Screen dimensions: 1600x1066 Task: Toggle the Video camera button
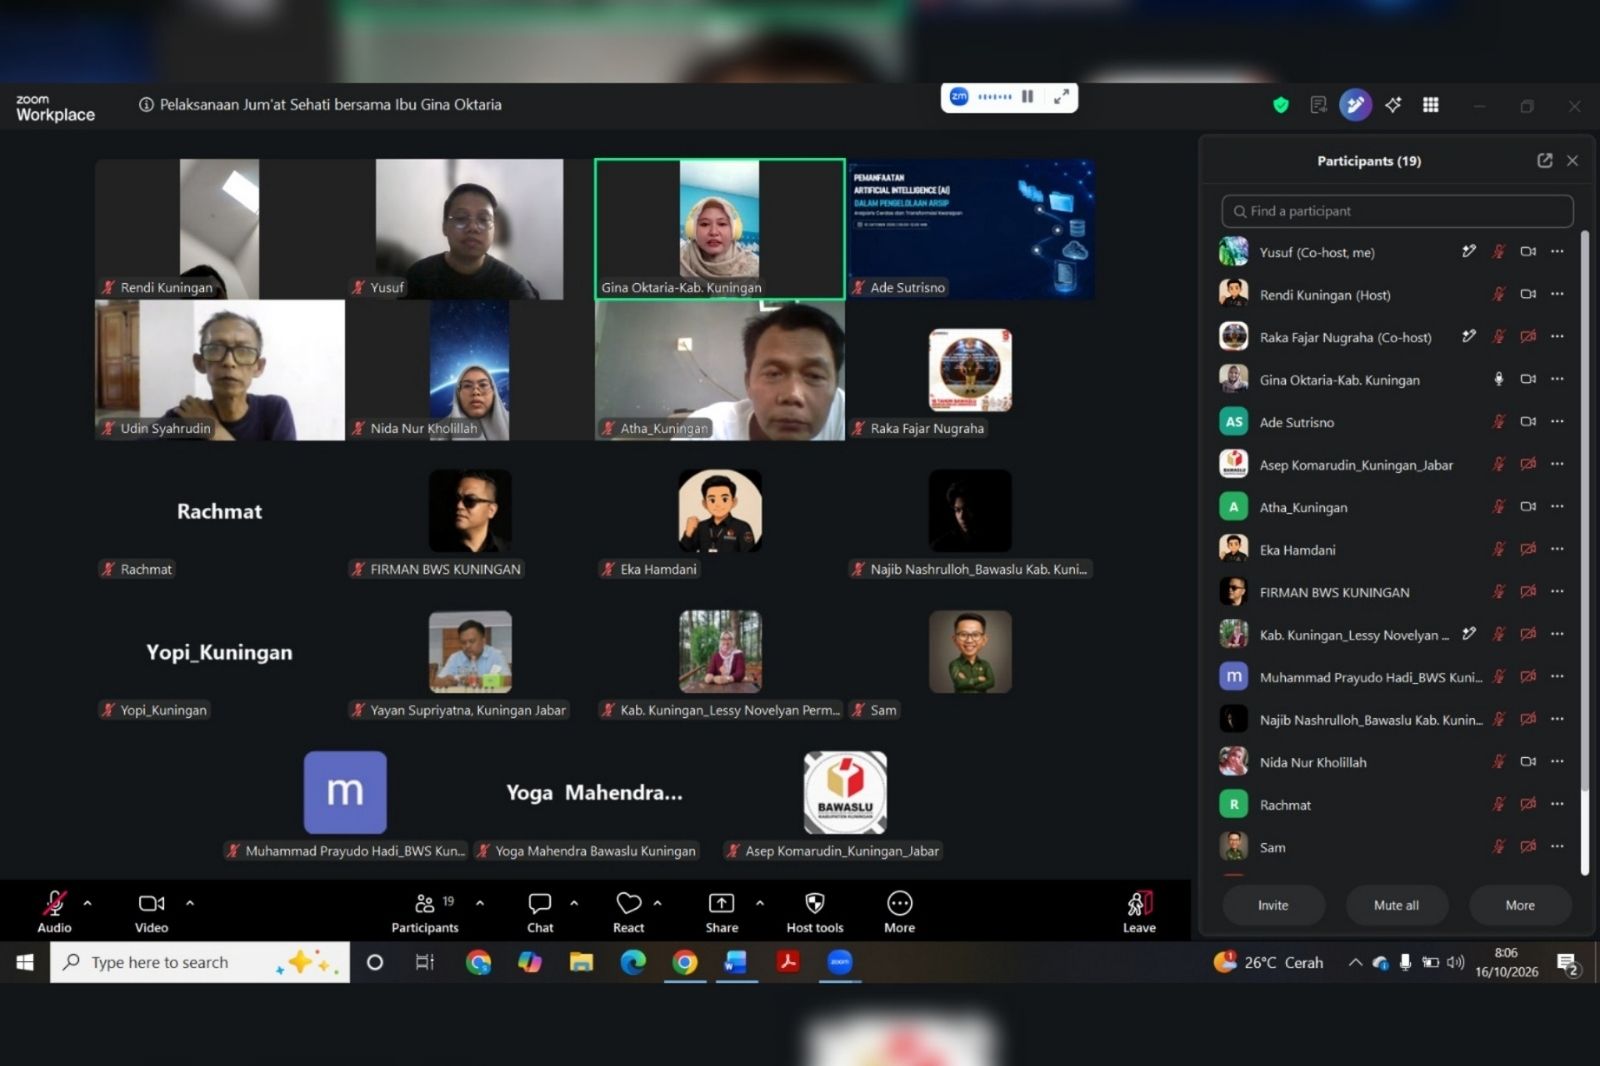[151, 911]
